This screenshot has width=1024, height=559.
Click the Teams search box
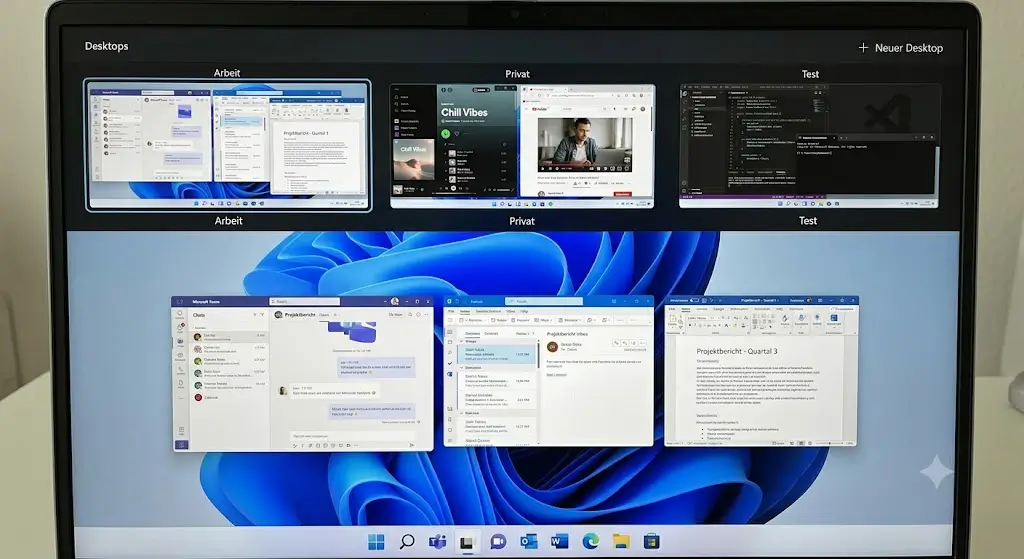304,302
